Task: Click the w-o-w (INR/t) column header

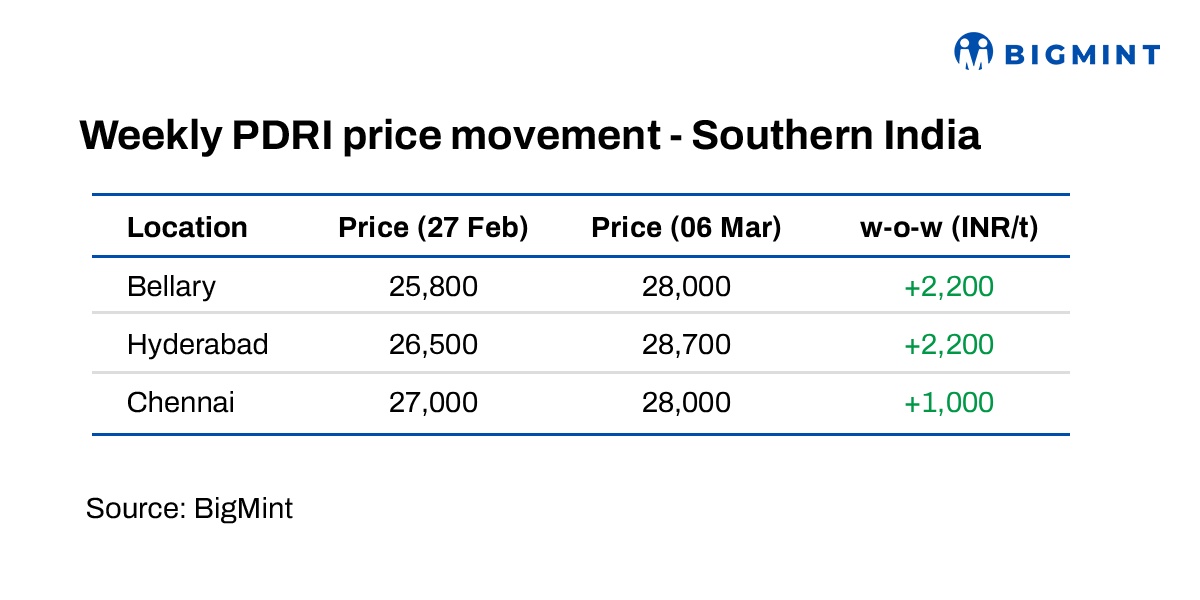Action: pos(949,228)
